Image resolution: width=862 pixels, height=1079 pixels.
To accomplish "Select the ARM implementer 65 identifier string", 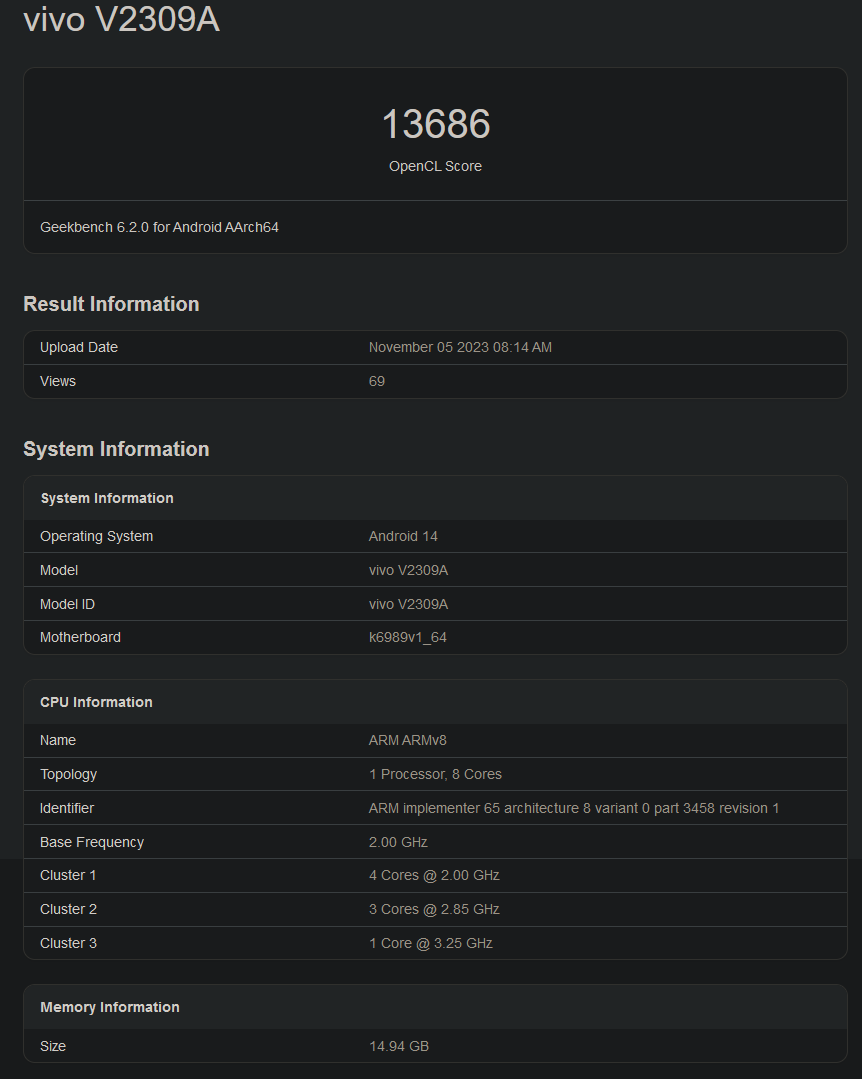I will pyautogui.click(x=574, y=808).
